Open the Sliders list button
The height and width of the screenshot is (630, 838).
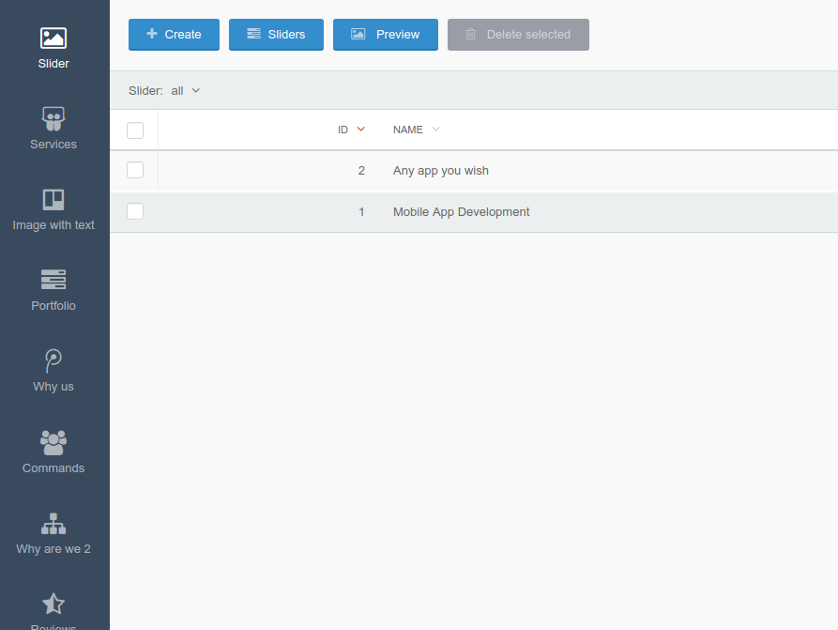(276, 35)
